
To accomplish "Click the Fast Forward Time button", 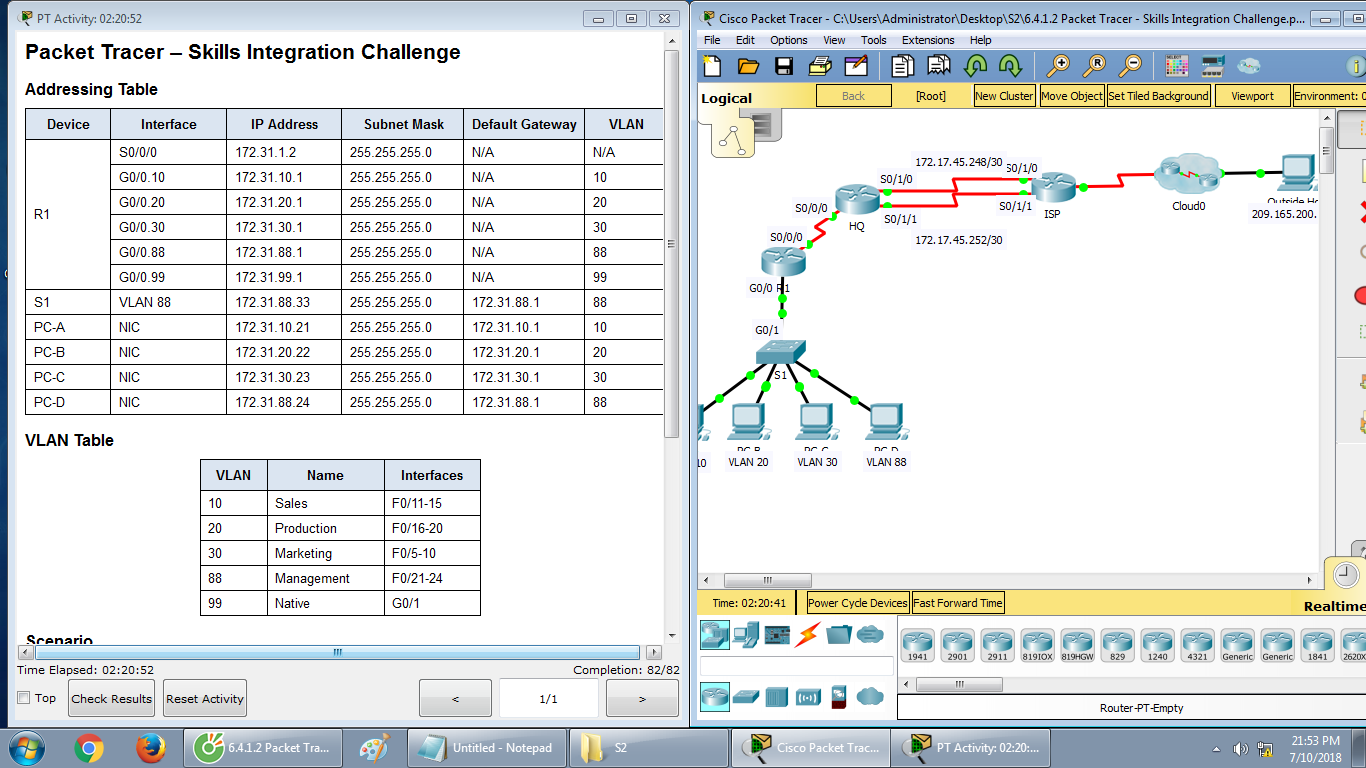I will click(x=958, y=603).
